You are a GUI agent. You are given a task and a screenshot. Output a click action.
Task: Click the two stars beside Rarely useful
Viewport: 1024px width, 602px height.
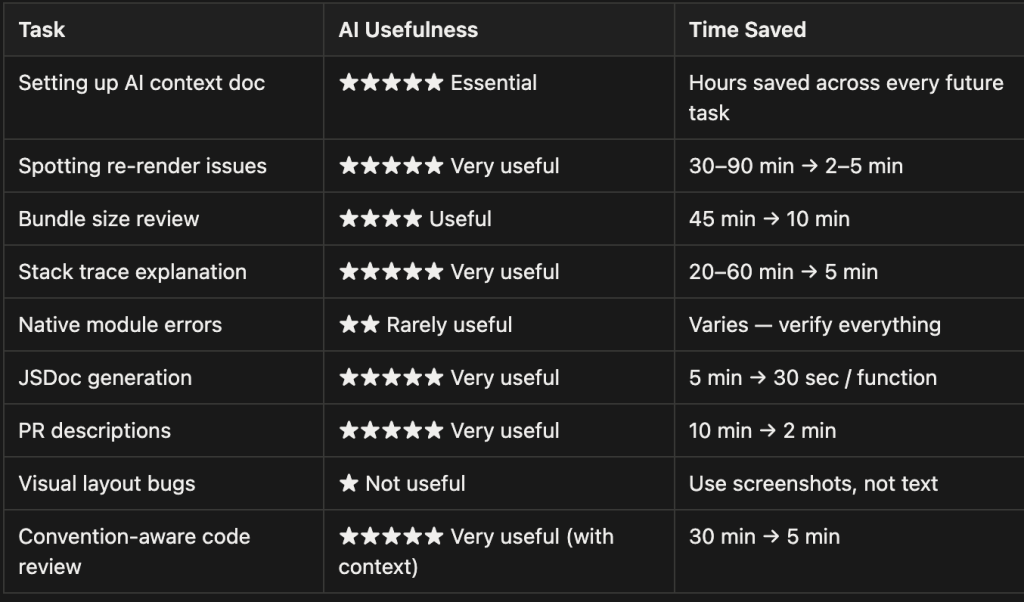(x=359, y=325)
